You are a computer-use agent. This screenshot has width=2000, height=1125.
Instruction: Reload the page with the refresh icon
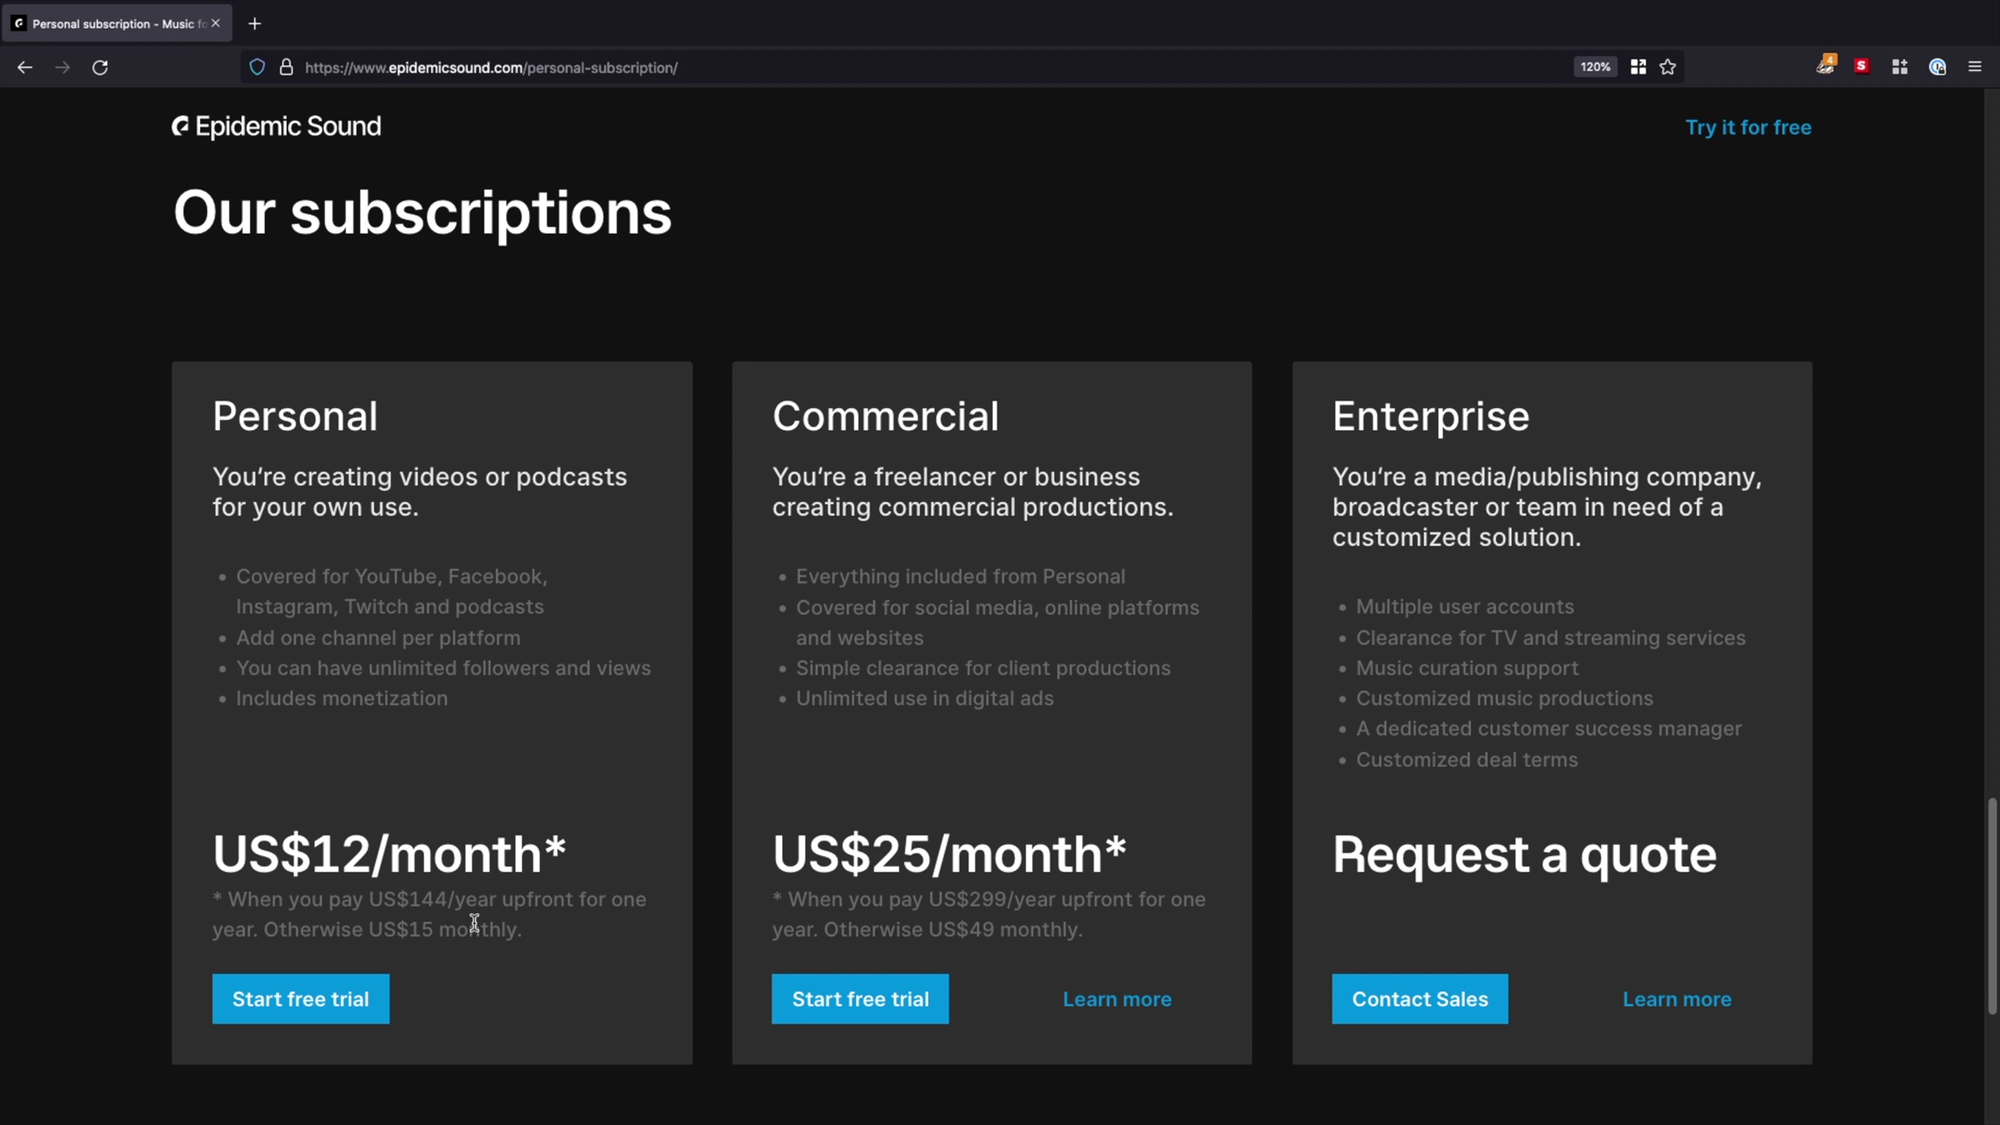[x=100, y=67]
